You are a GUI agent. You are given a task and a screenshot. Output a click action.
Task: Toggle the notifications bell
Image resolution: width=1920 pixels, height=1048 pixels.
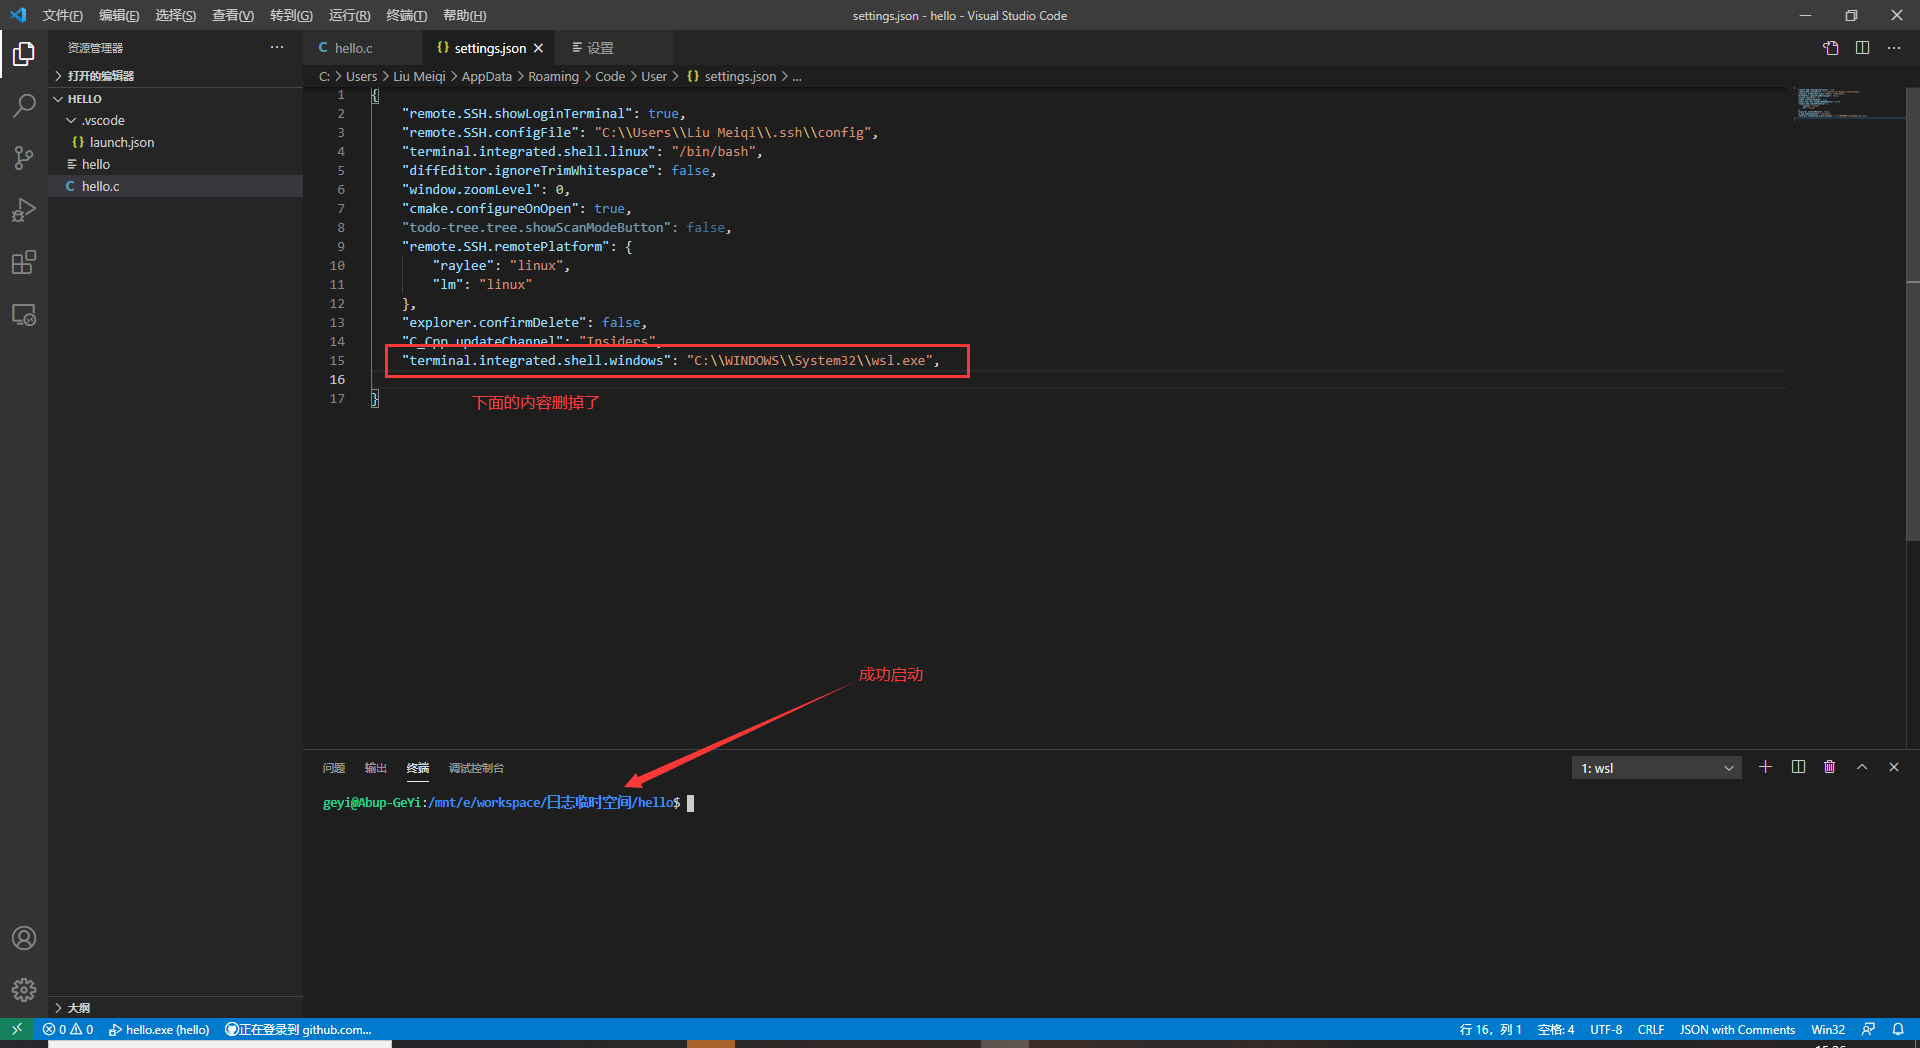click(1899, 1029)
